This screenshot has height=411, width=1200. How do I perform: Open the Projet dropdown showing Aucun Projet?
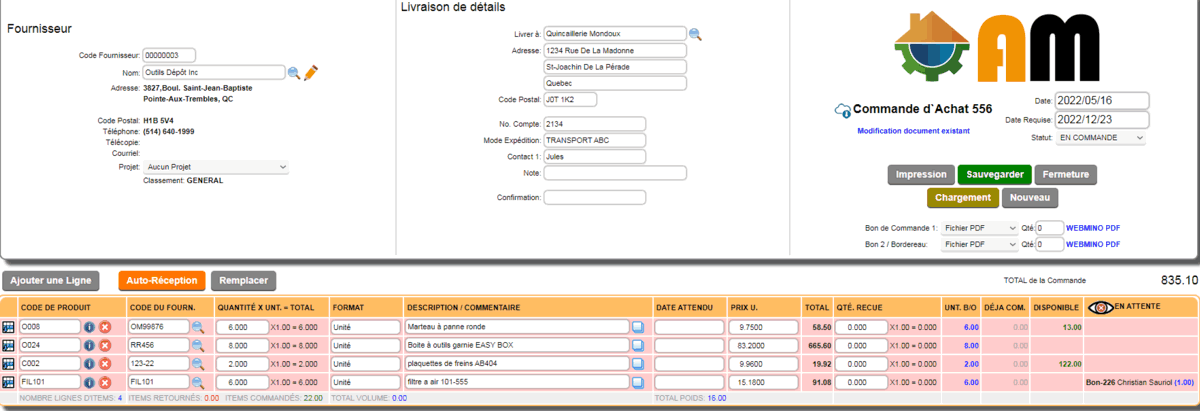click(x=216, y=167)
